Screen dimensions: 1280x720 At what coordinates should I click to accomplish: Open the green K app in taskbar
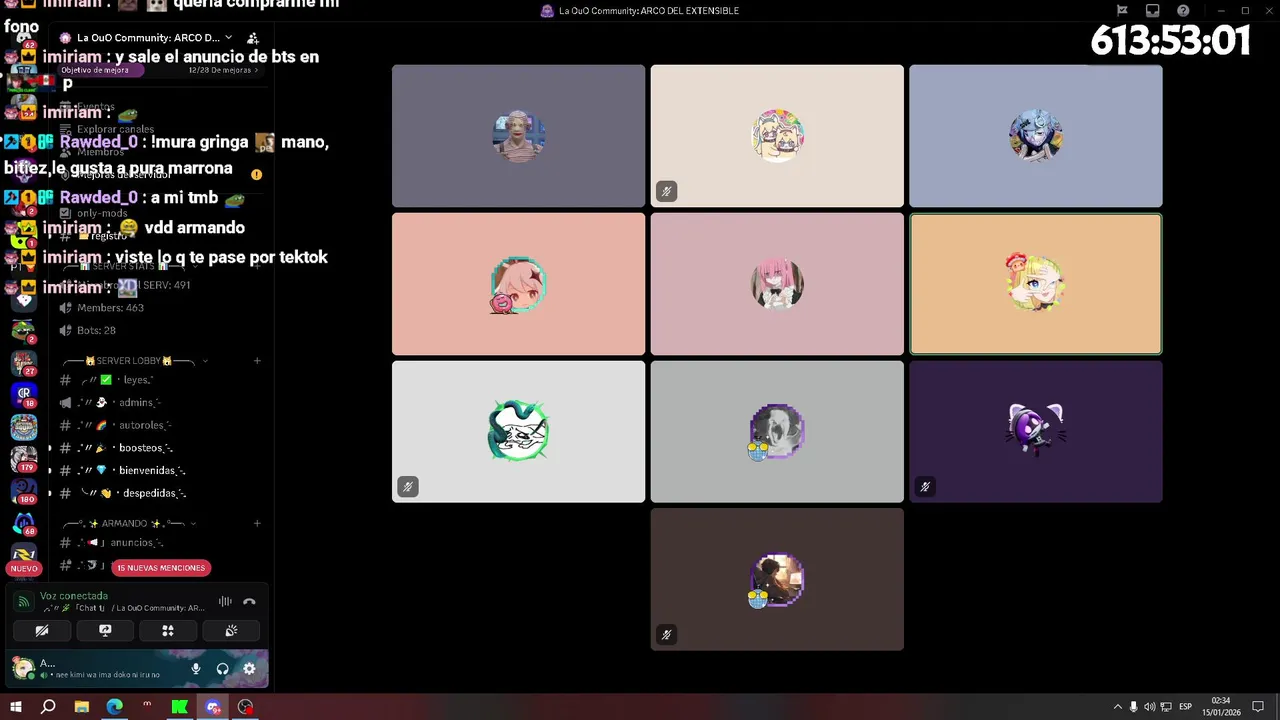click(x=180, y=707)
